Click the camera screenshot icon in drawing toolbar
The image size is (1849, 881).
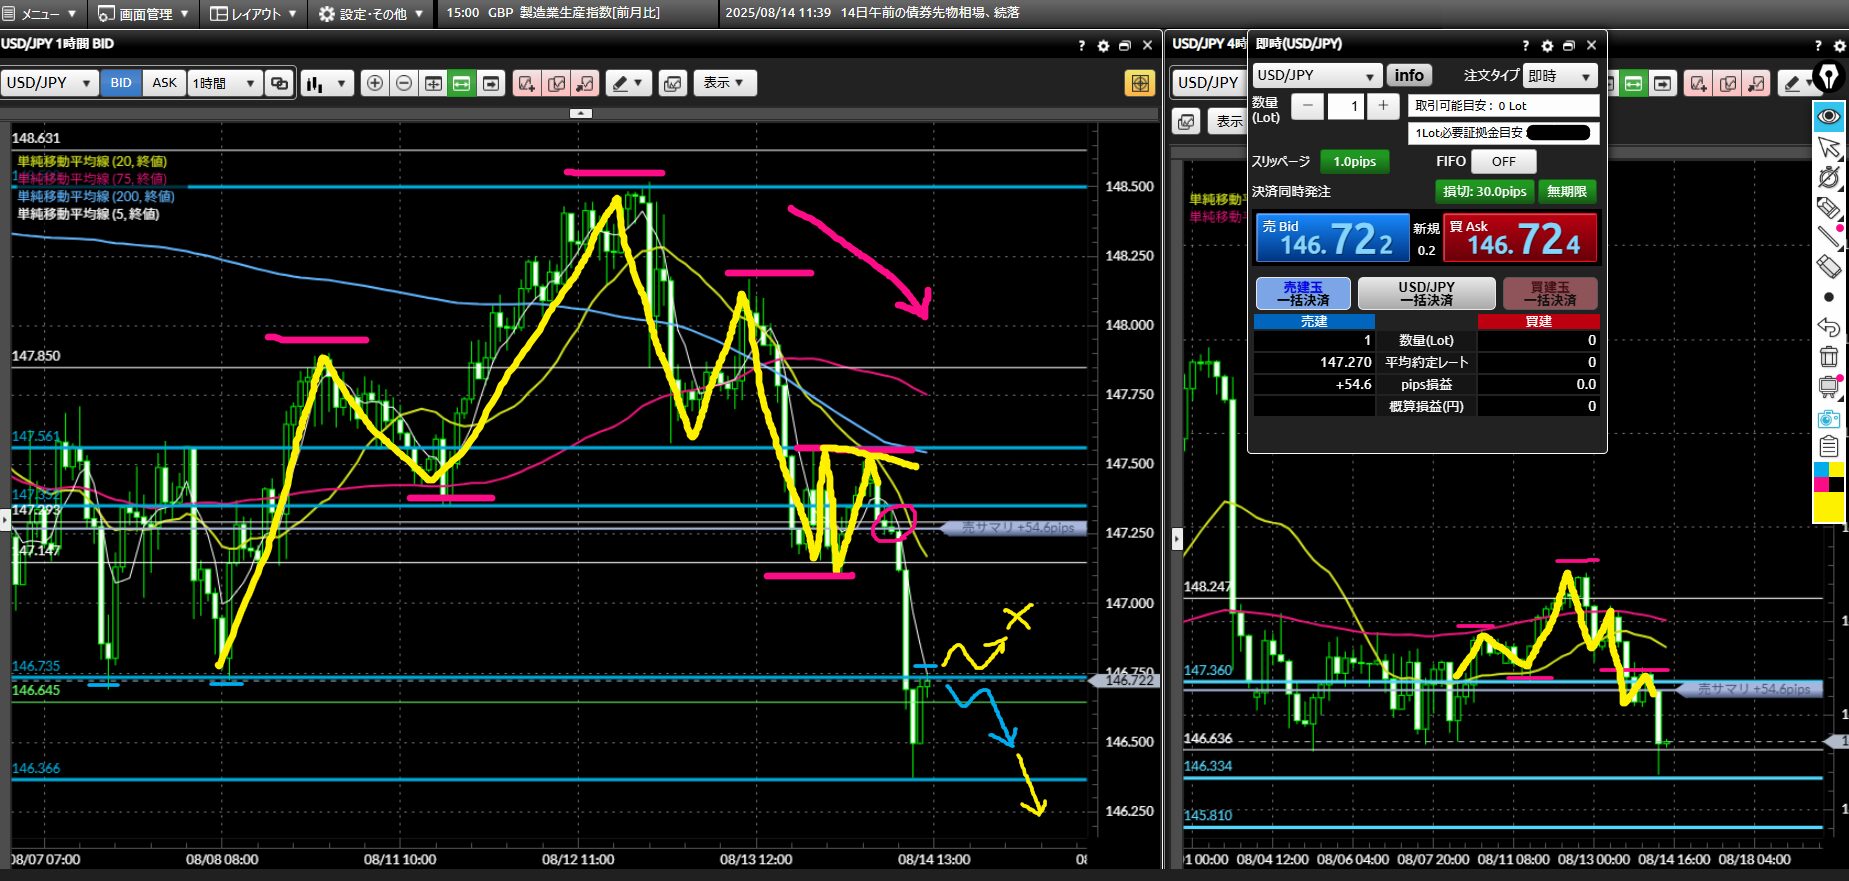[1829, 418]
